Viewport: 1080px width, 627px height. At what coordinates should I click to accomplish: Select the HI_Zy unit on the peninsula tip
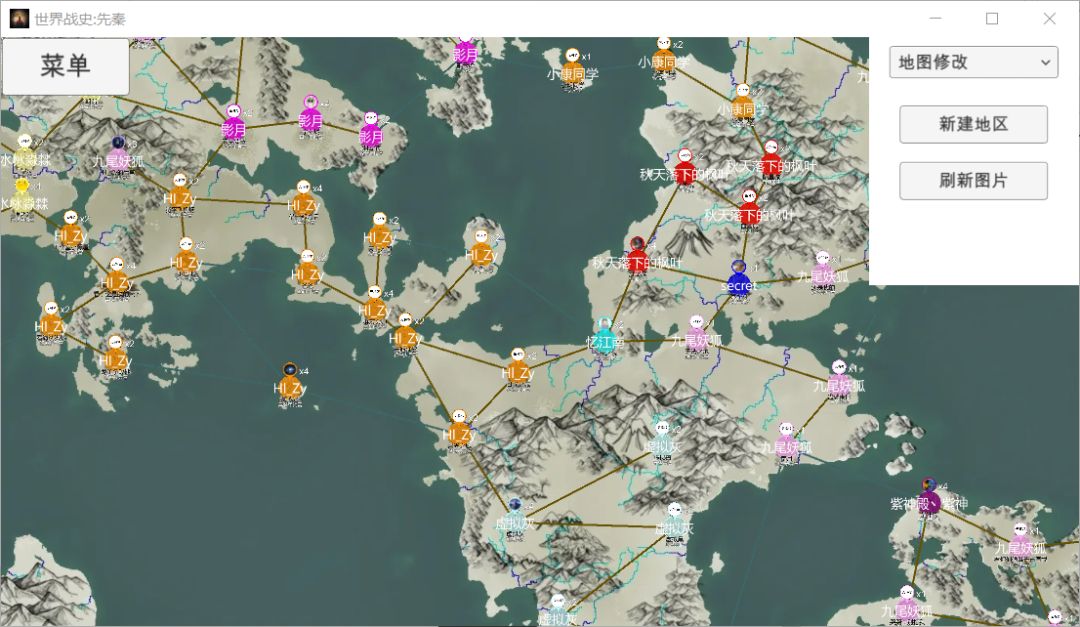click(x=481, y=249)
